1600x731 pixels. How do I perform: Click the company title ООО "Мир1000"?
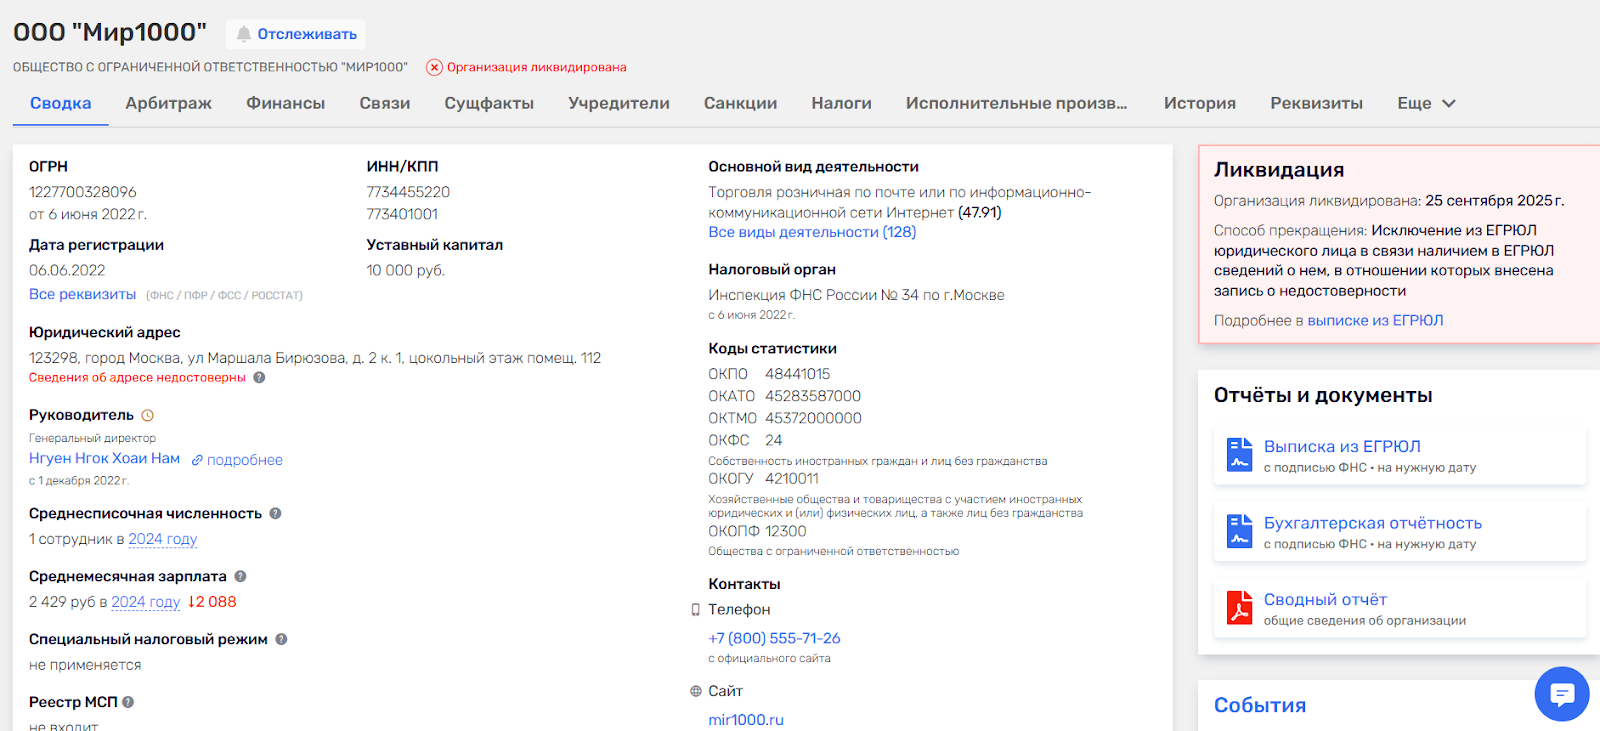110,32
